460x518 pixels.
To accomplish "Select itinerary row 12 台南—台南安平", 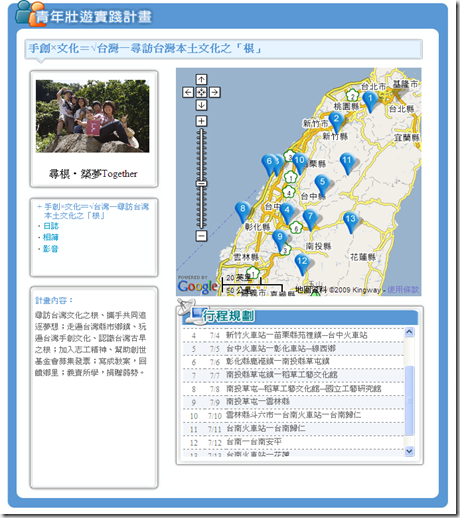I will point(293,442).
